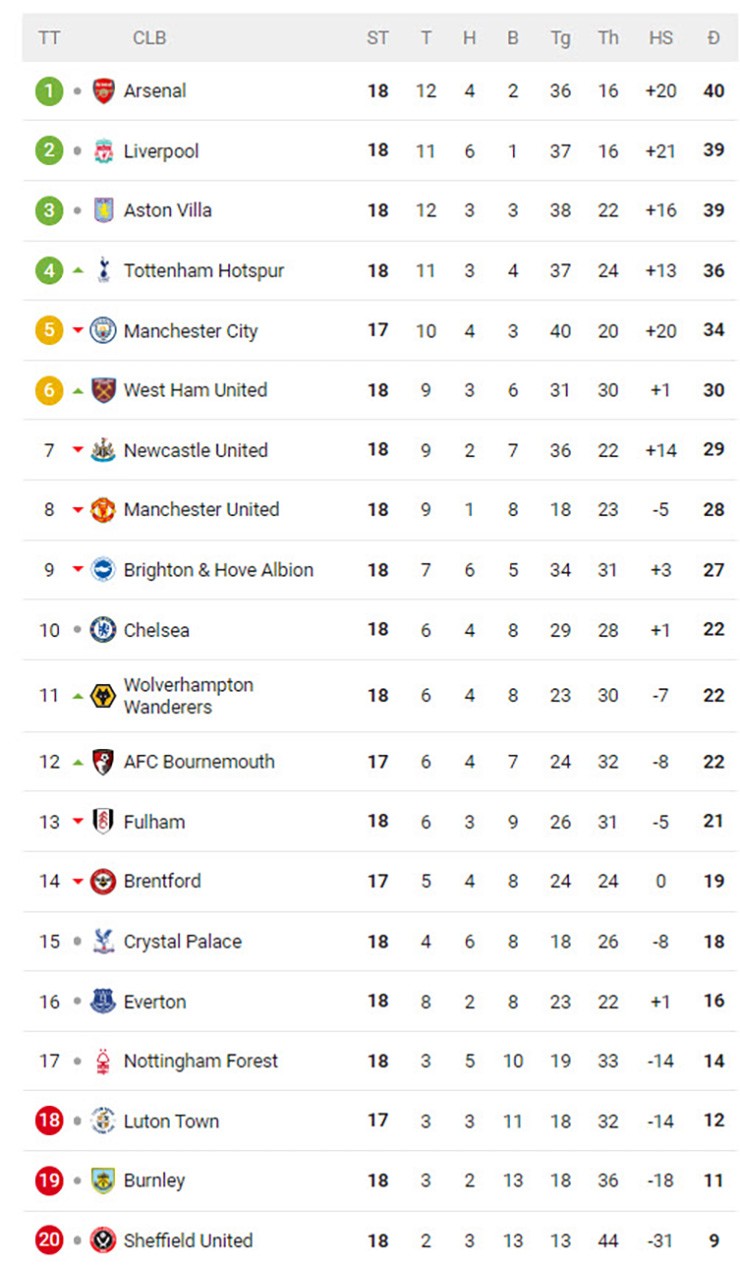Viewport: 740px width, 1265px height.
Task: Click the CLB column header
Action: [x=149, y=38]
